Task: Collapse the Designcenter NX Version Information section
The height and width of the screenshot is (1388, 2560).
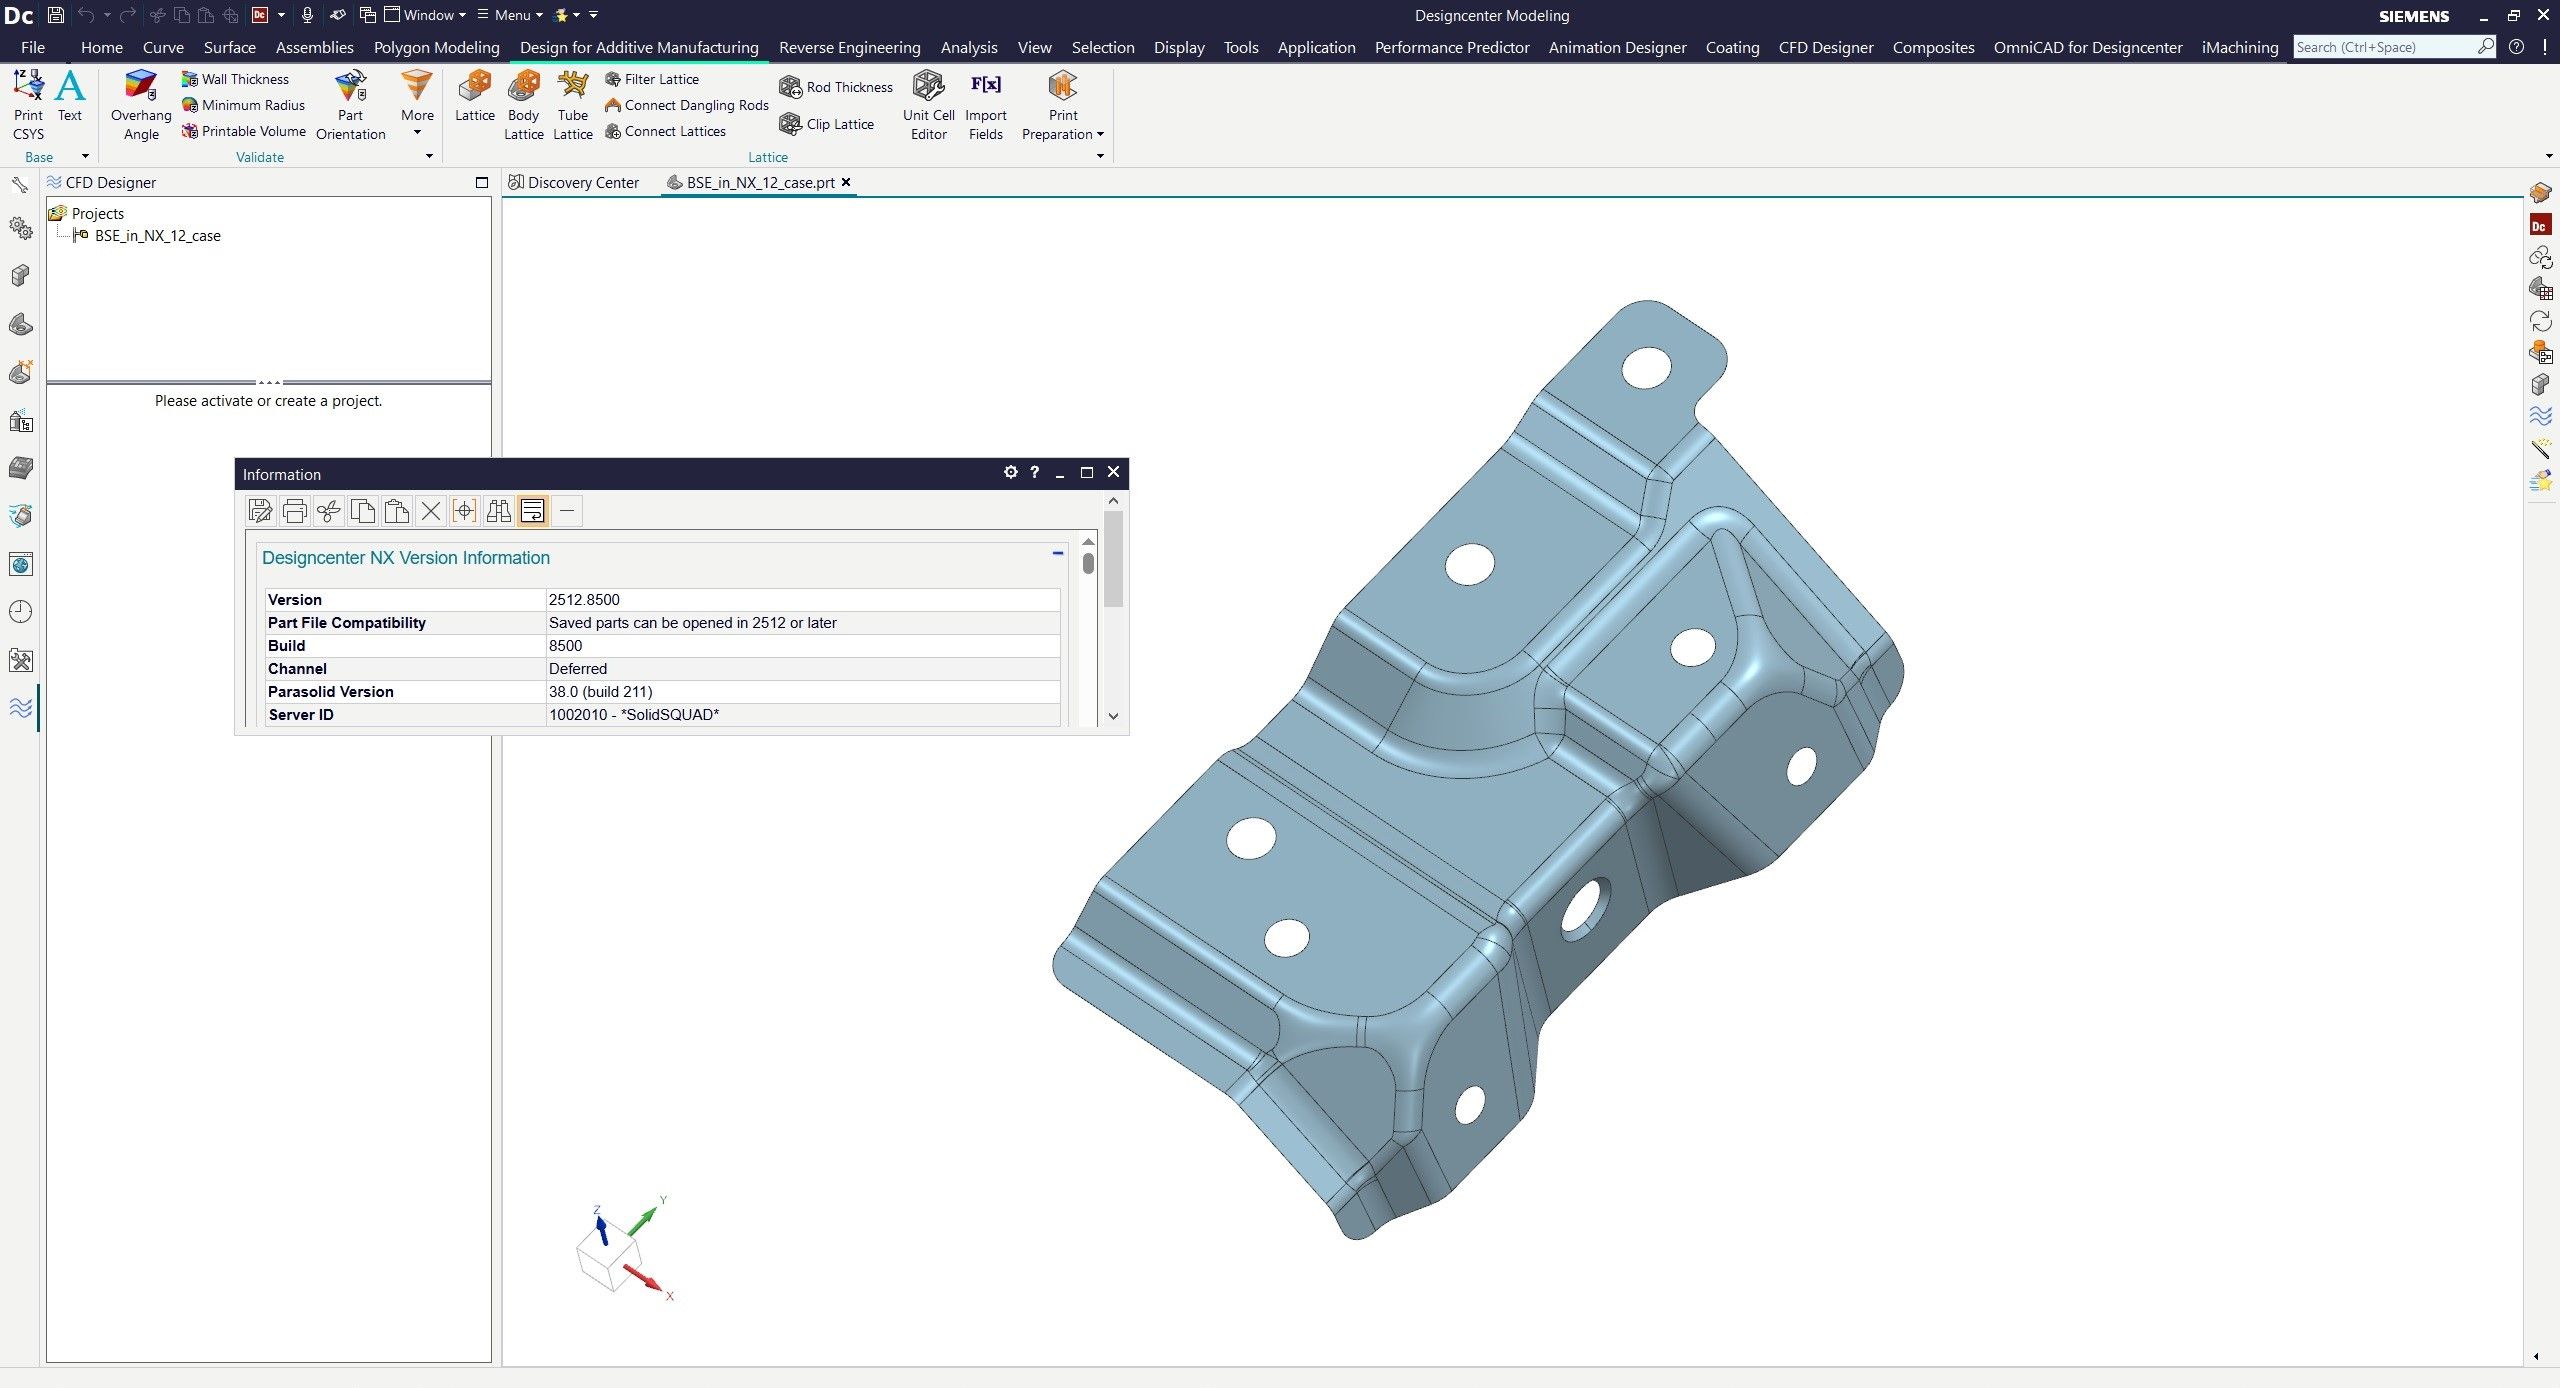Action: (x=1057, y=553)
